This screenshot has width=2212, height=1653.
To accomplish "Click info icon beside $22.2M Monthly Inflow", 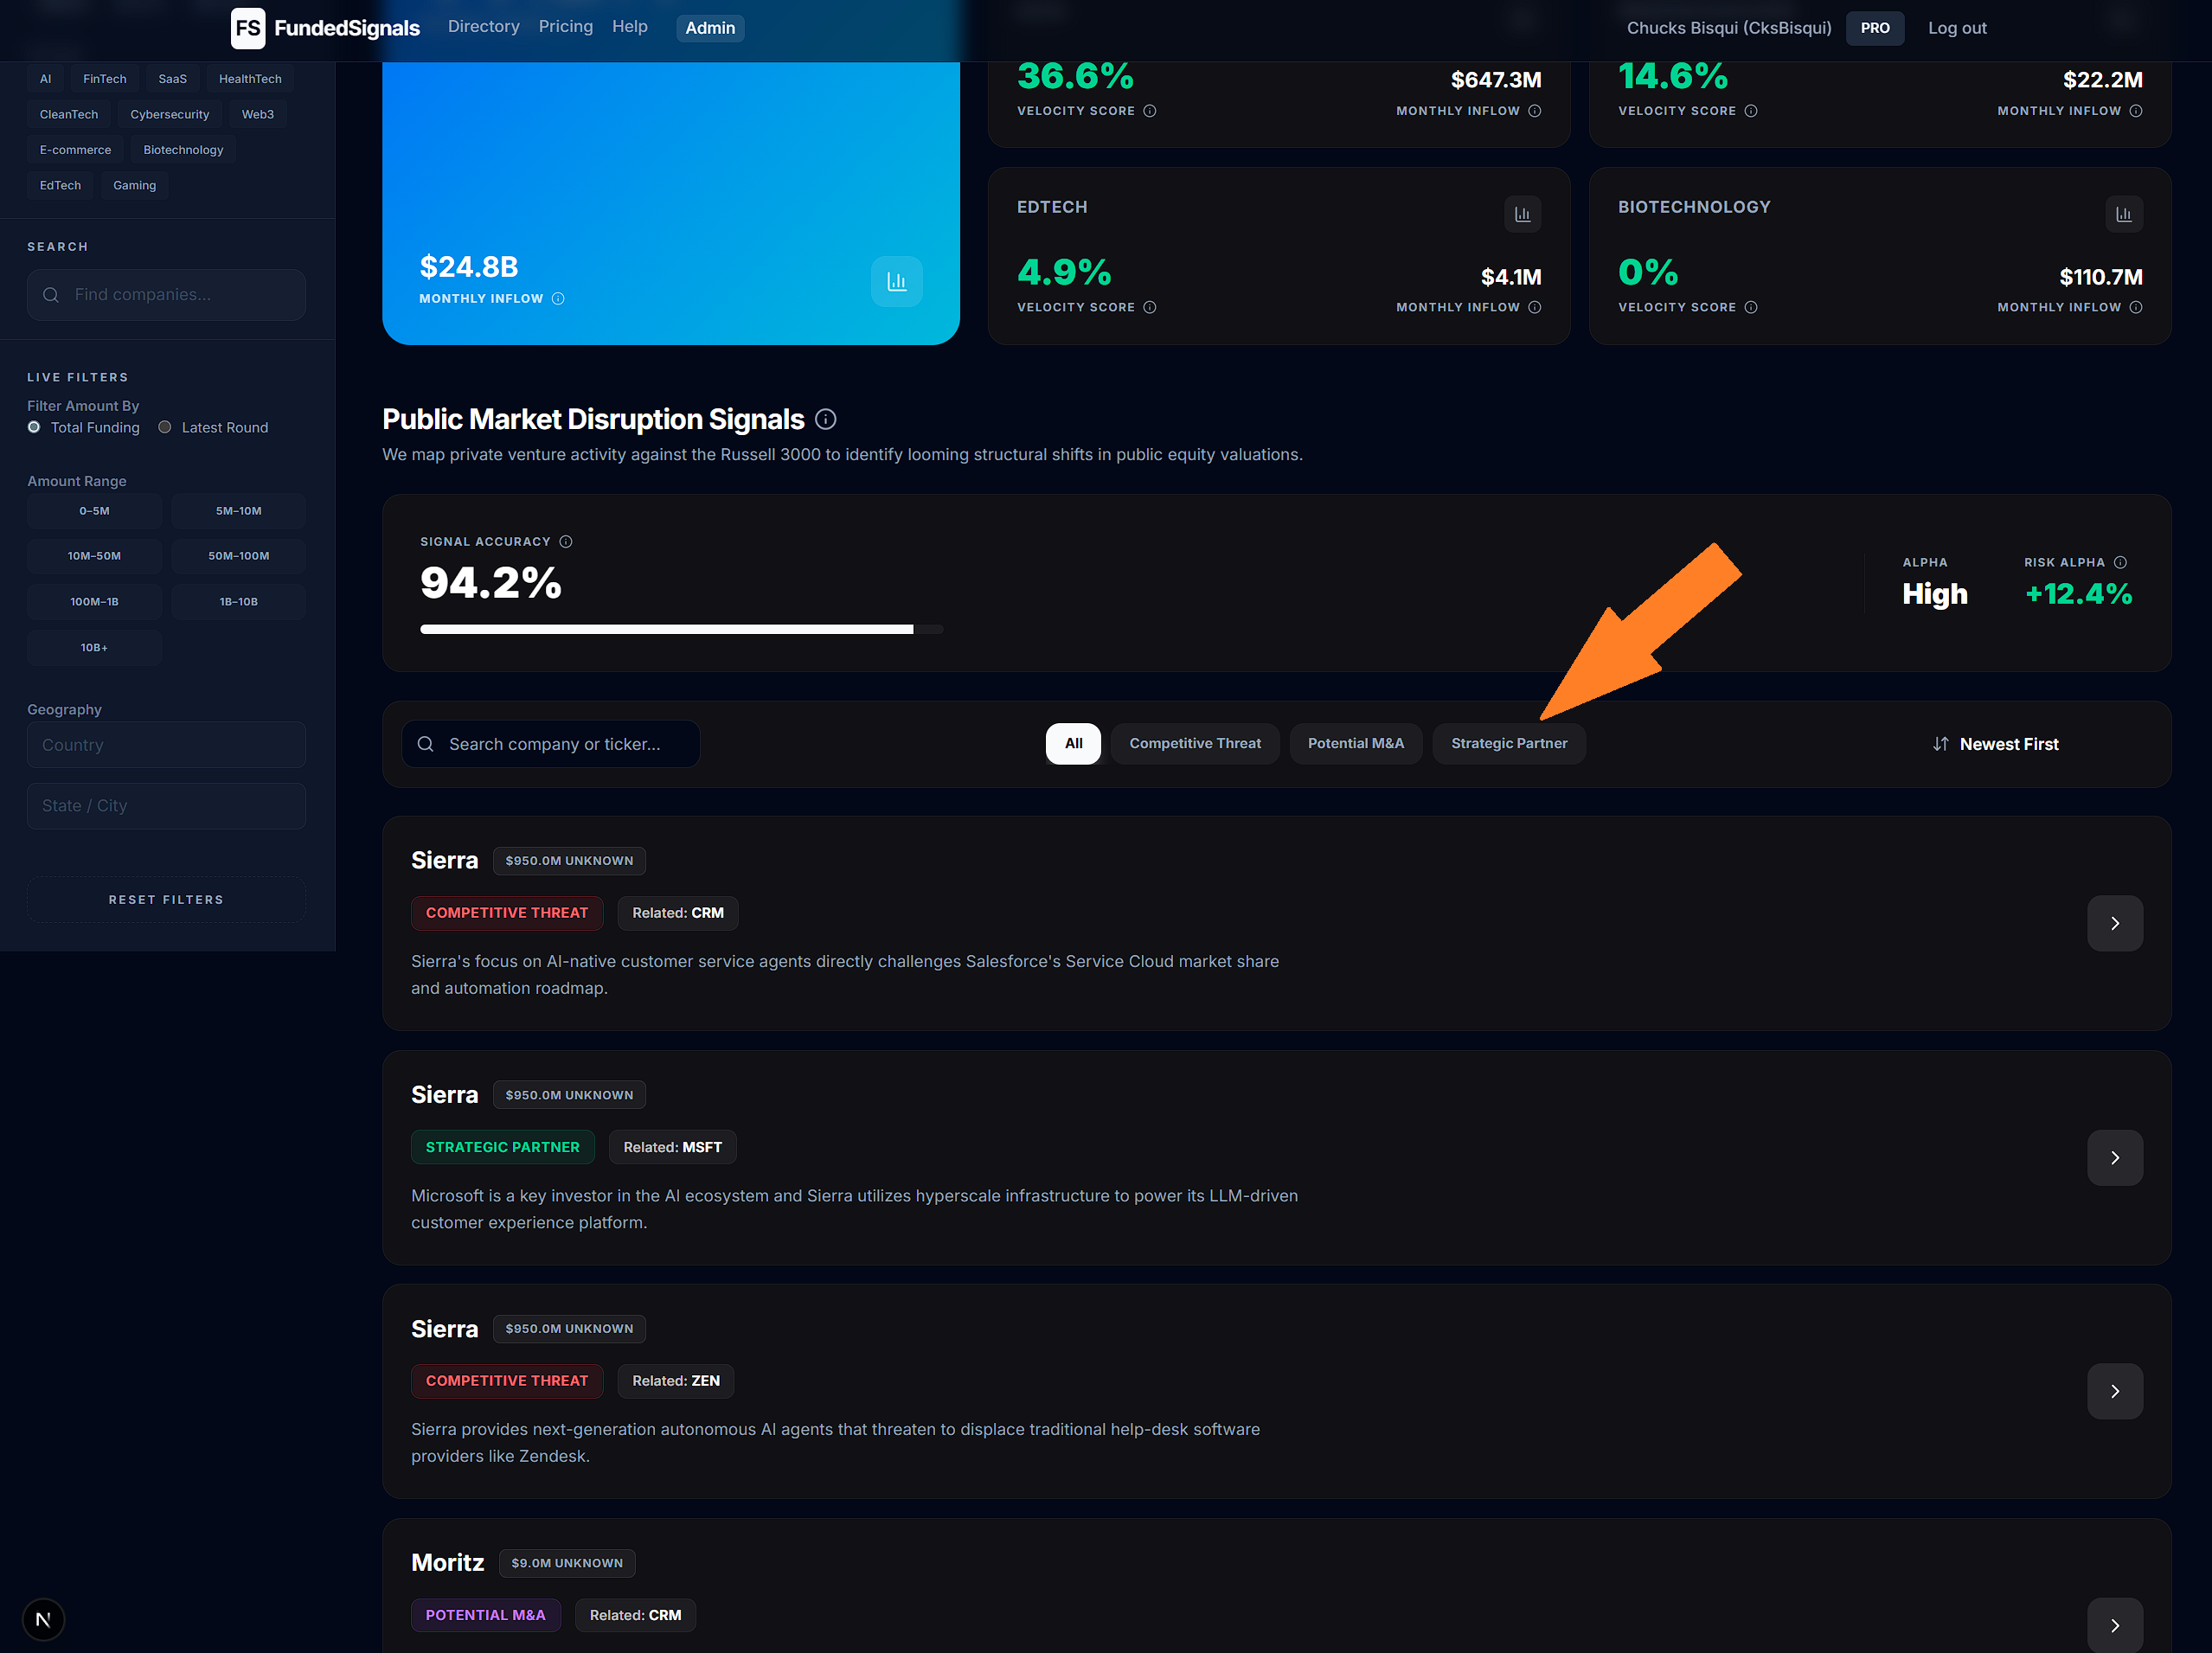I will click(x=2135, y=111).
